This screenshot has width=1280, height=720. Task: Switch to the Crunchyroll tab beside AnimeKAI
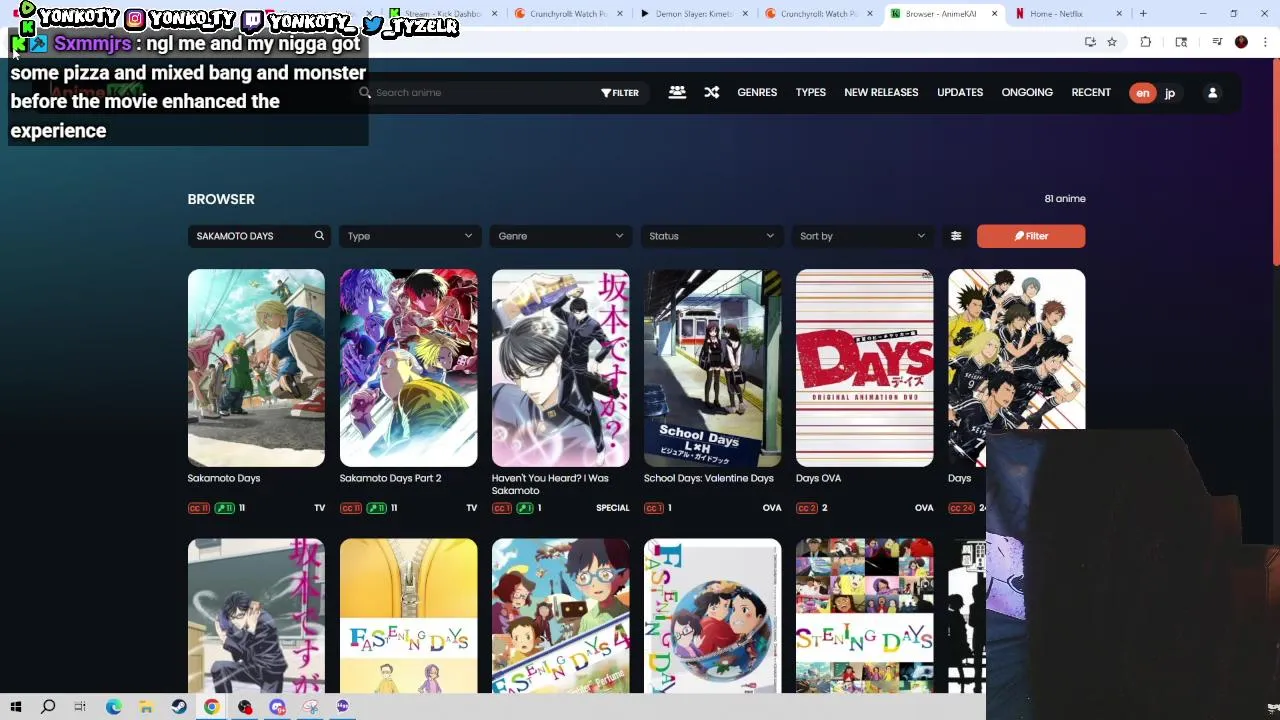820,14
